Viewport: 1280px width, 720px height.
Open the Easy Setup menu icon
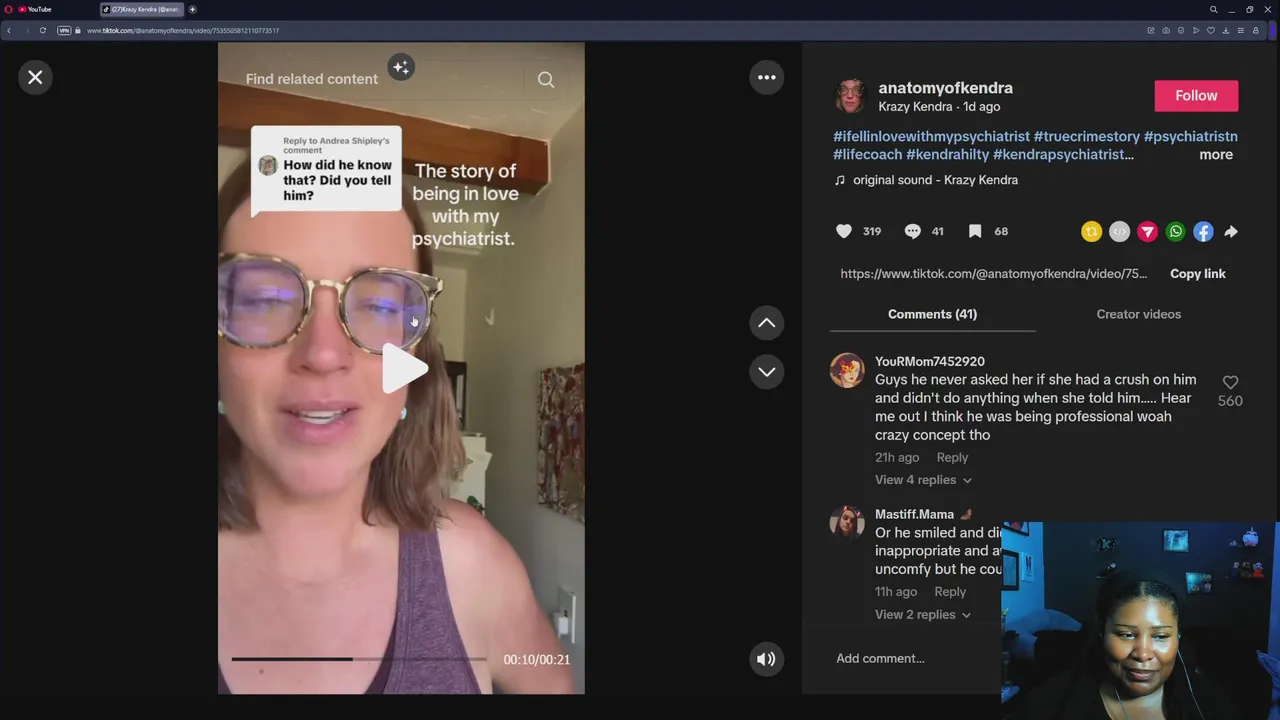click(1241, 30)
